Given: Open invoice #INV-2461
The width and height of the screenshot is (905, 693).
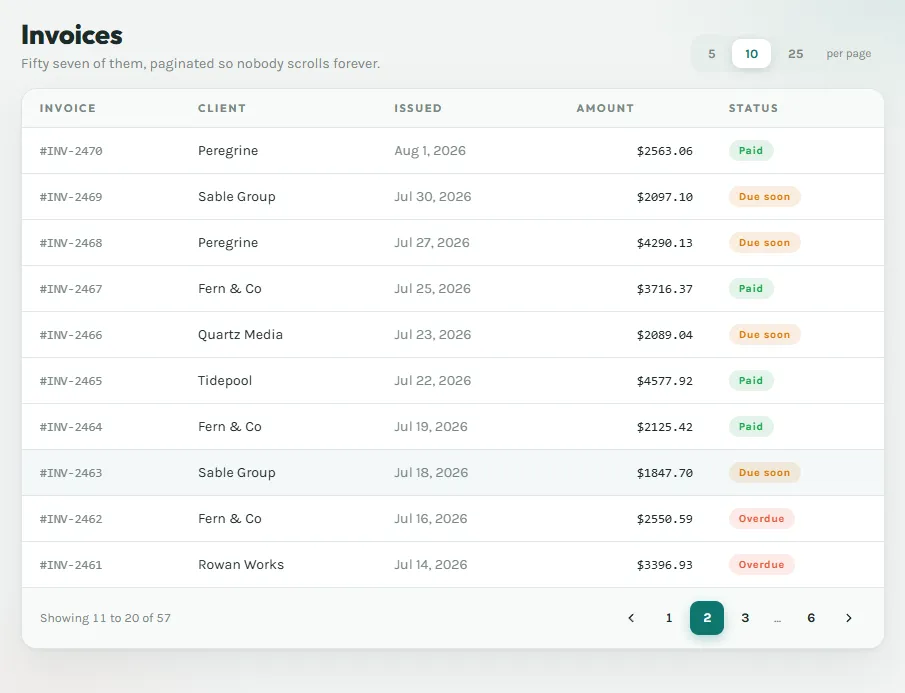Looking at the screenshot, I should [71, 565].
